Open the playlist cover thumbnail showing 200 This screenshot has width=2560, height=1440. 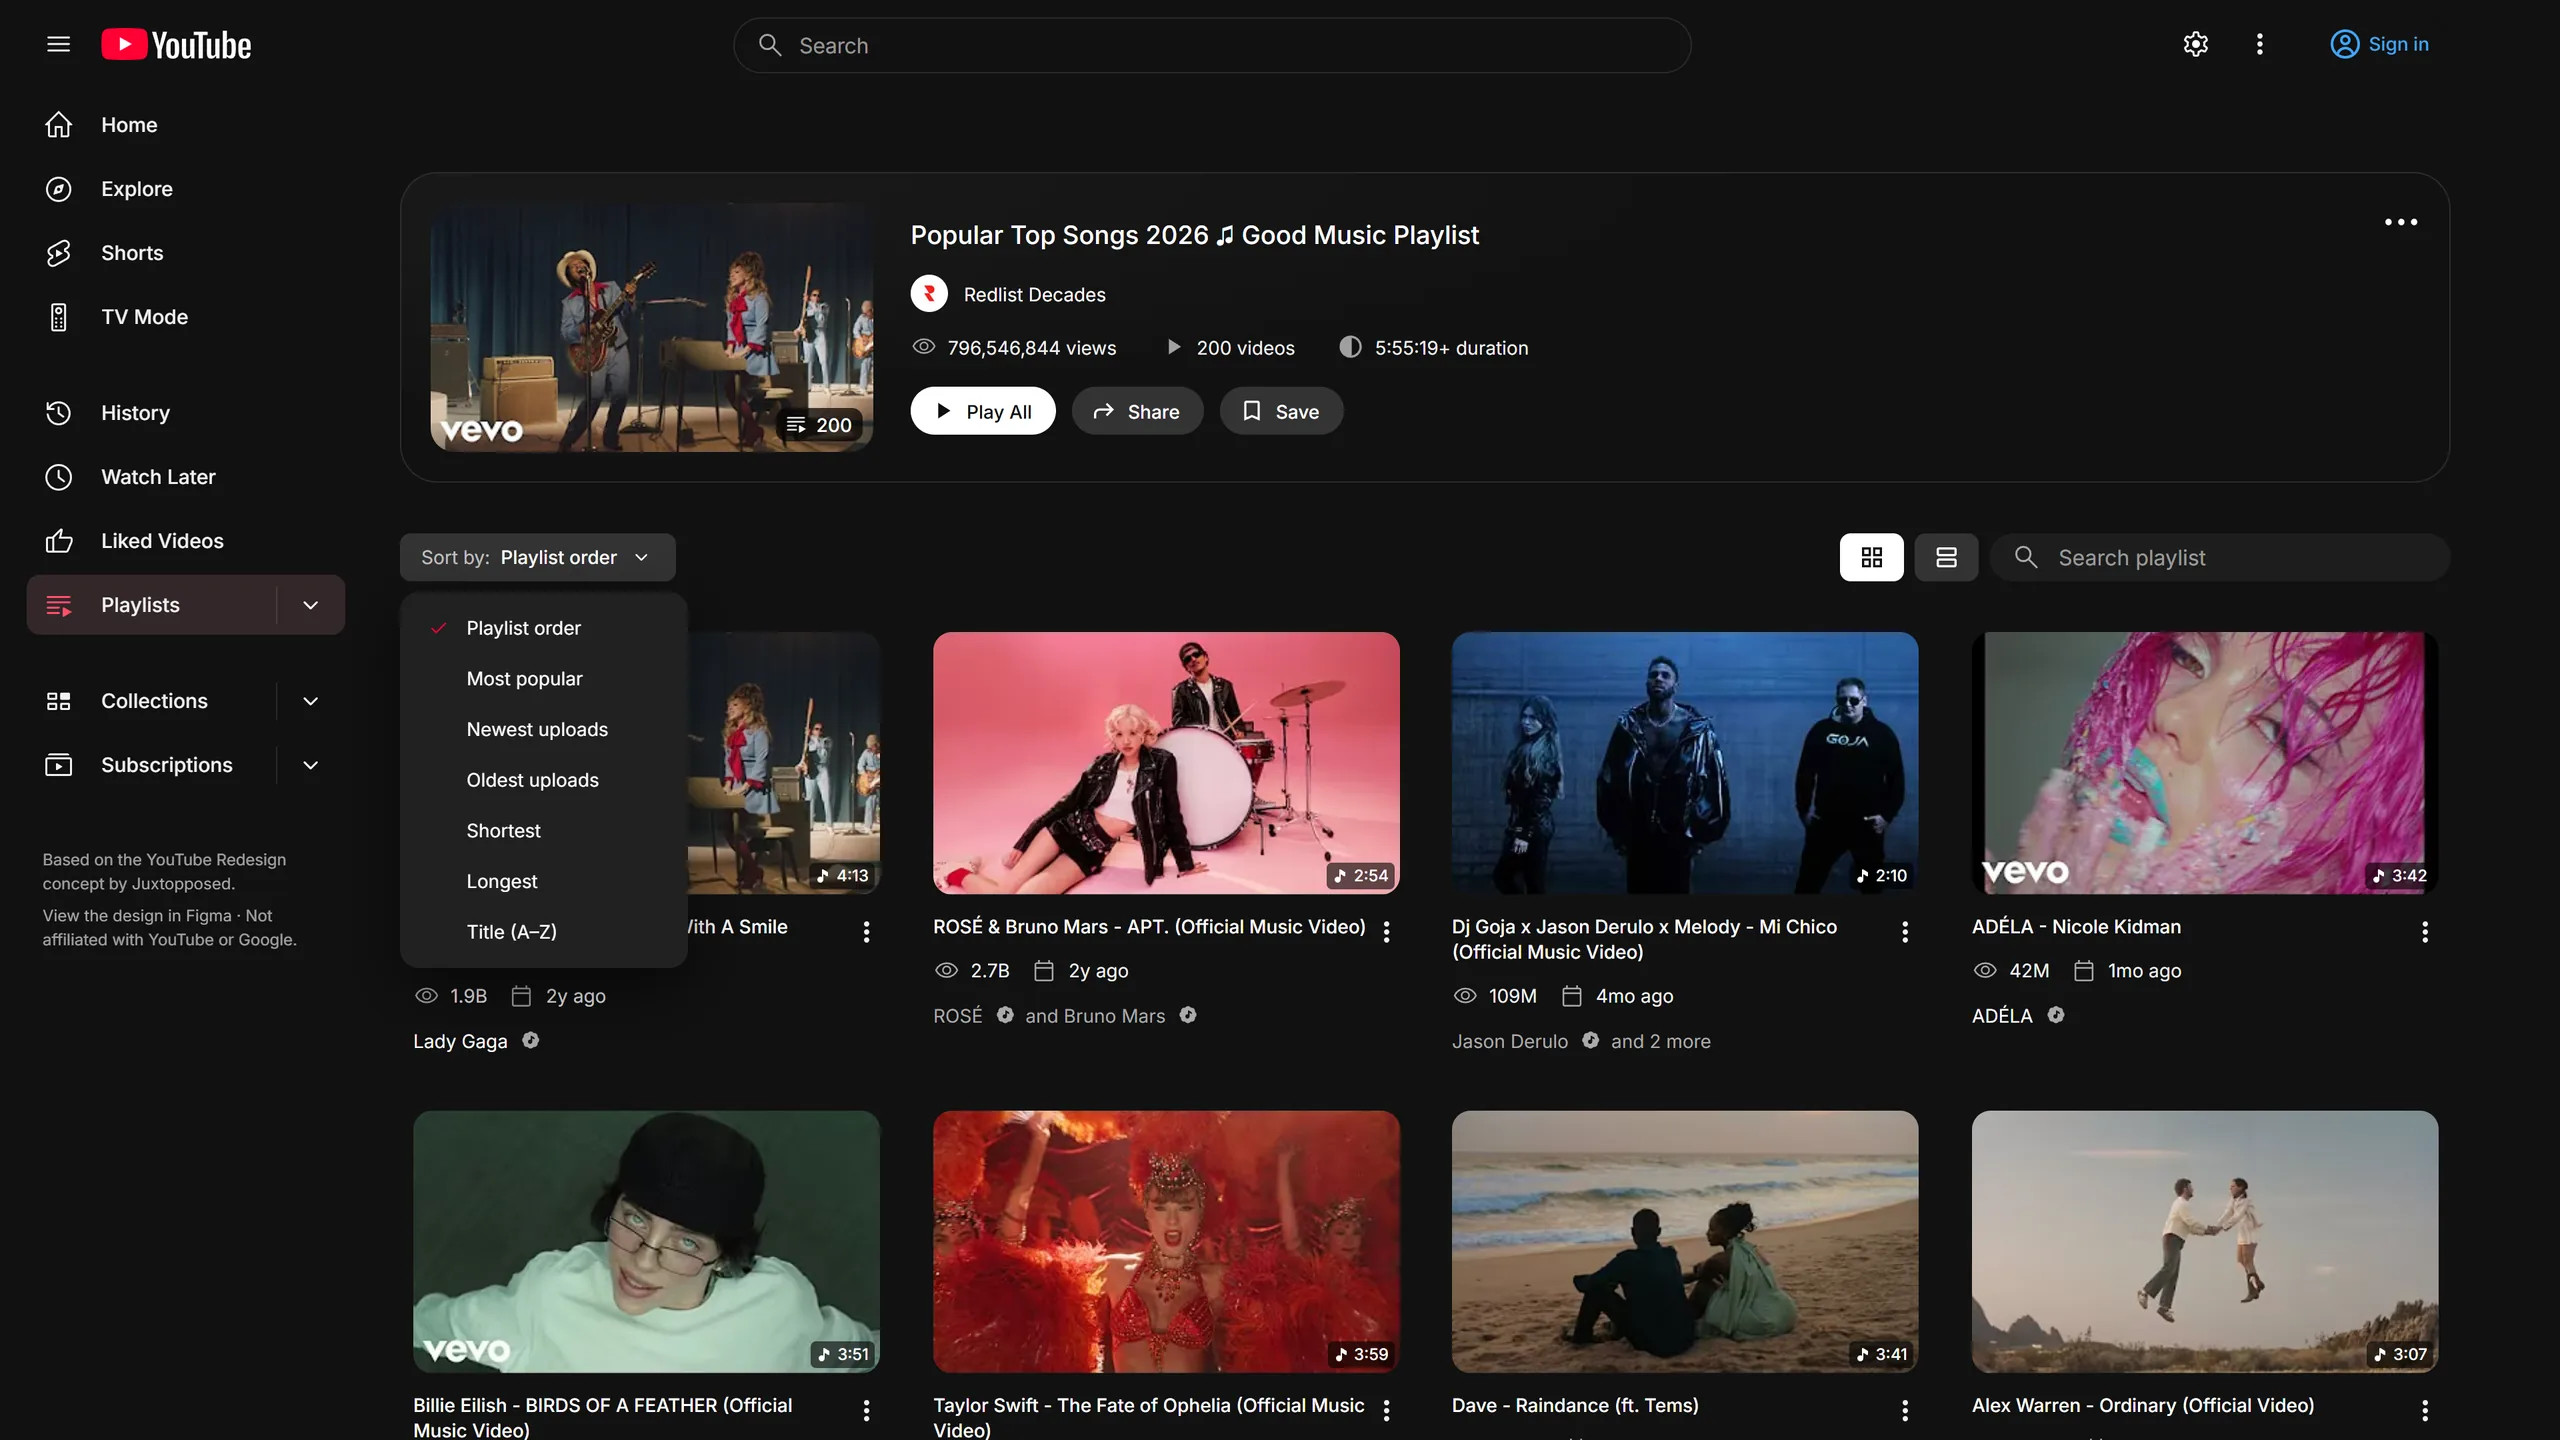tap(651, 327)
